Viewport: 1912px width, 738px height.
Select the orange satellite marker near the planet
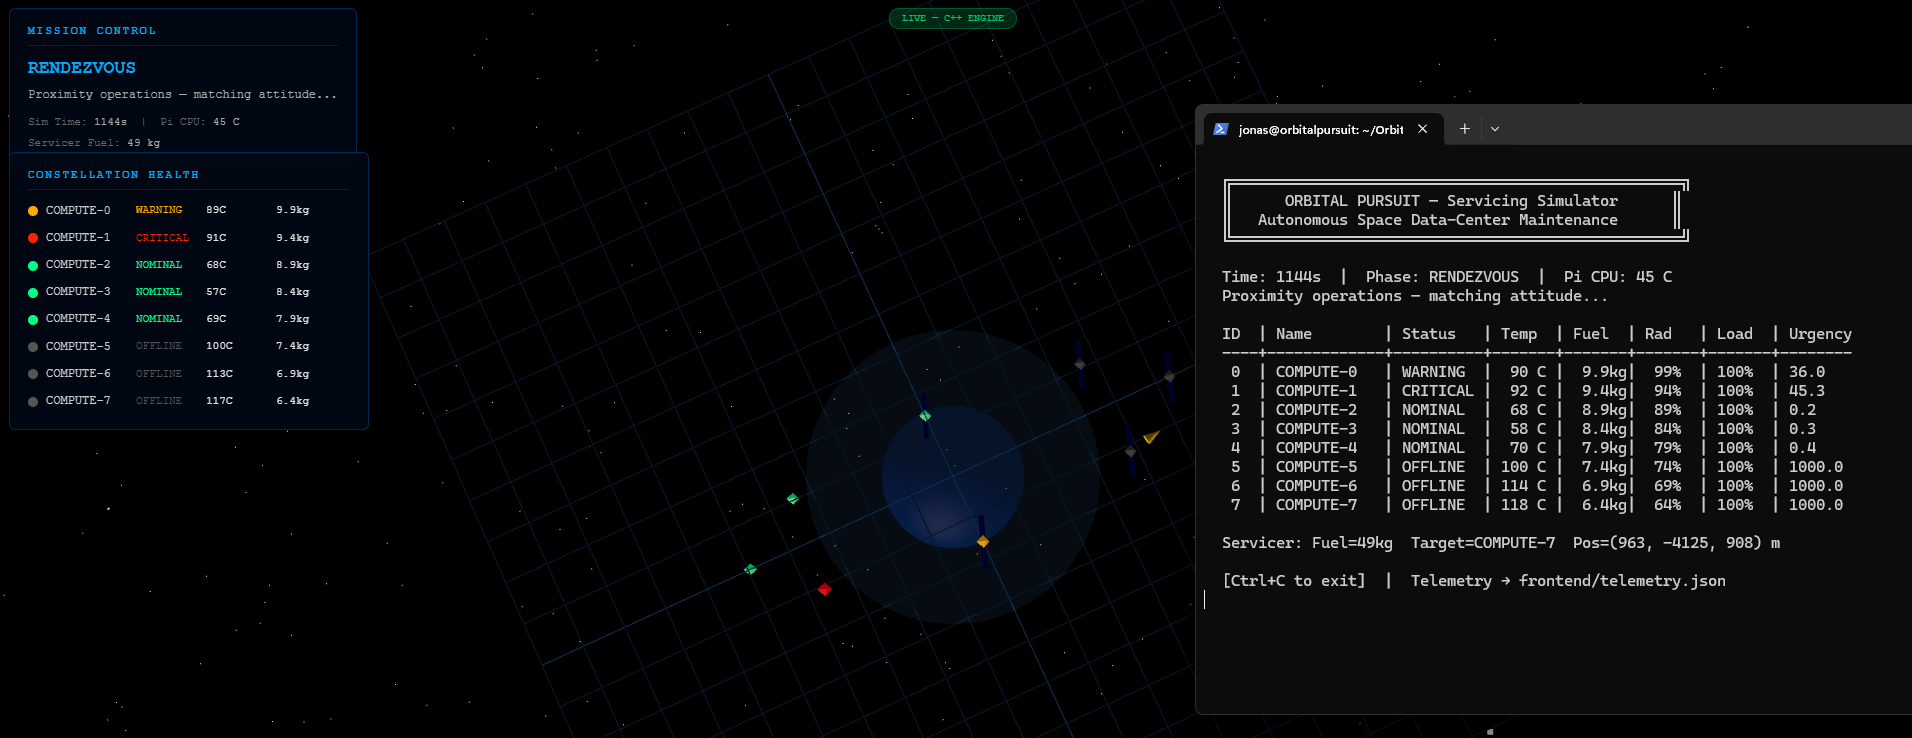pyautogui.click(x=983, y=541)
